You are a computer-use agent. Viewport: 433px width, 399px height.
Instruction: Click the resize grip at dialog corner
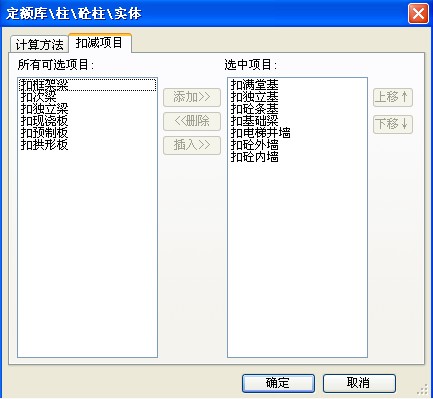coord(423,390)
